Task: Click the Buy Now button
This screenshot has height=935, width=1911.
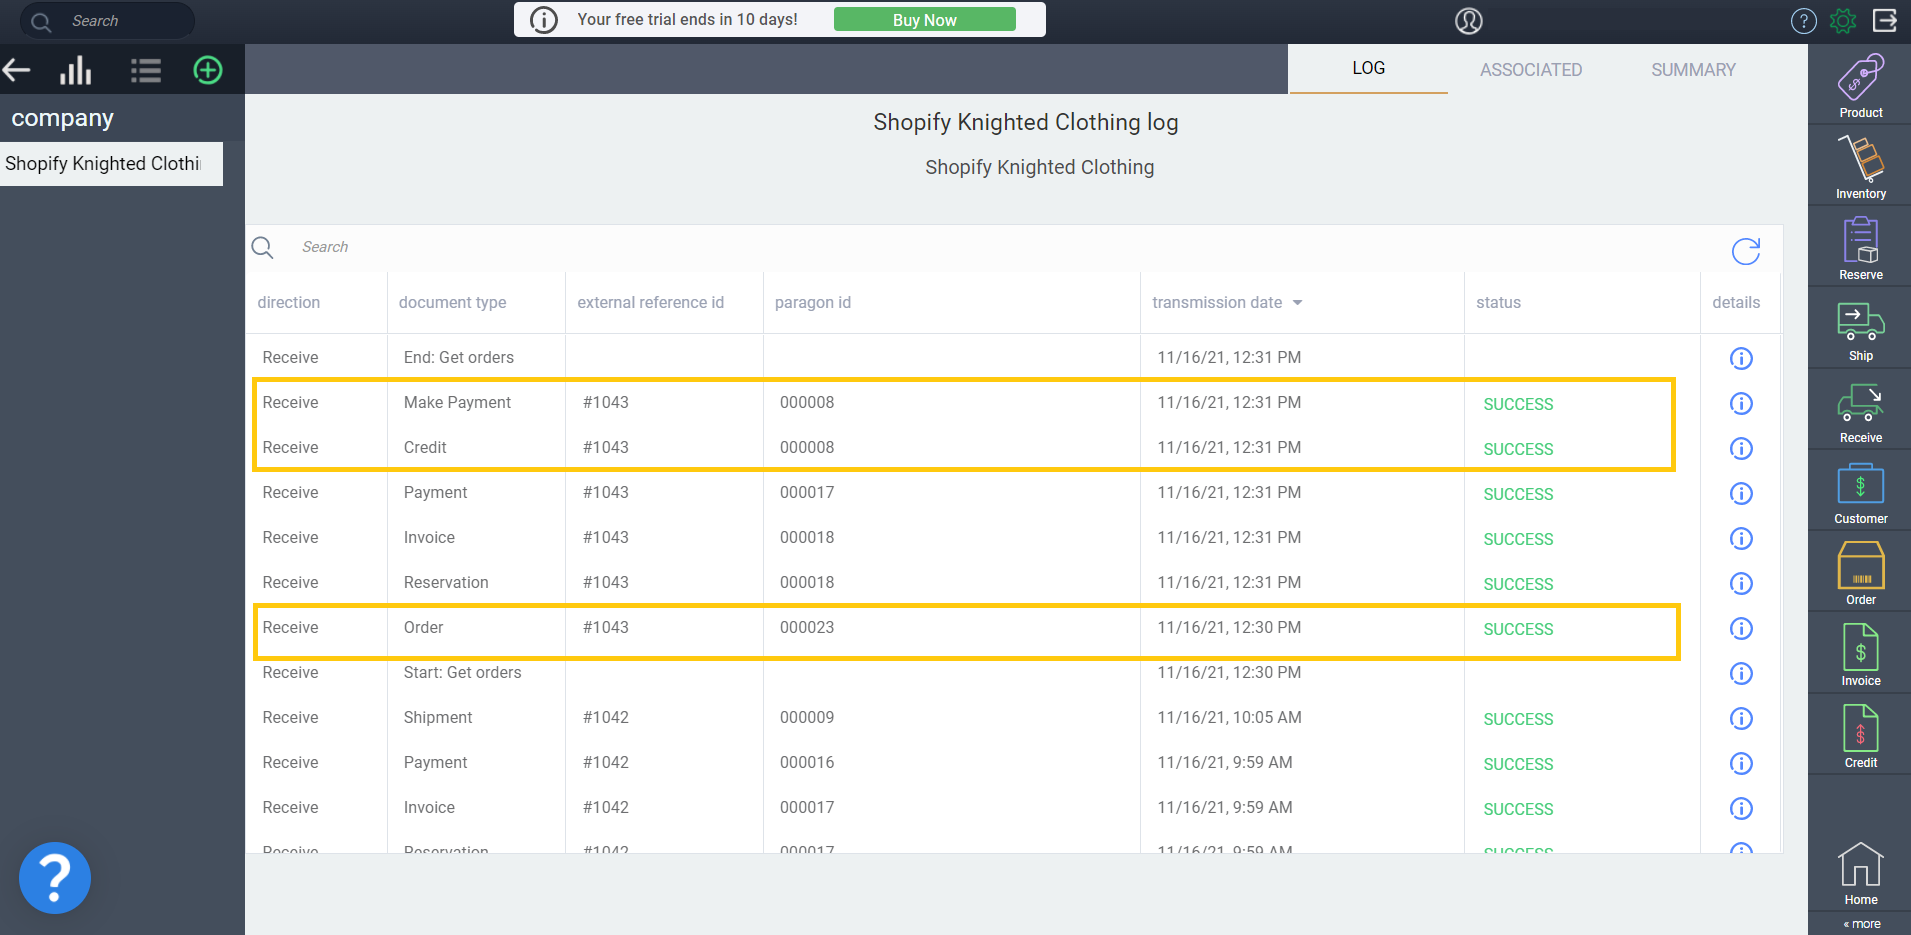Action: [x=925, y=20]
